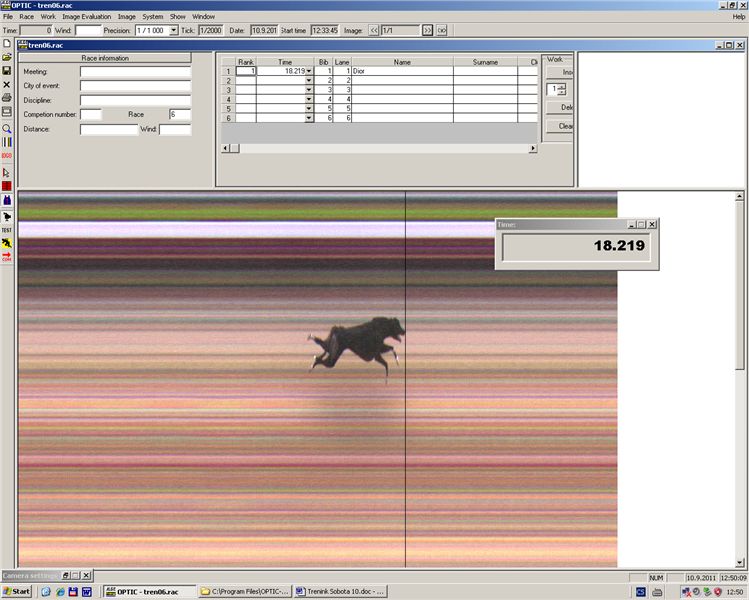The image size is (749, 600).
Task: Click the results table horizontal scrollbar right arrow
Action: (x=533, y=149)
